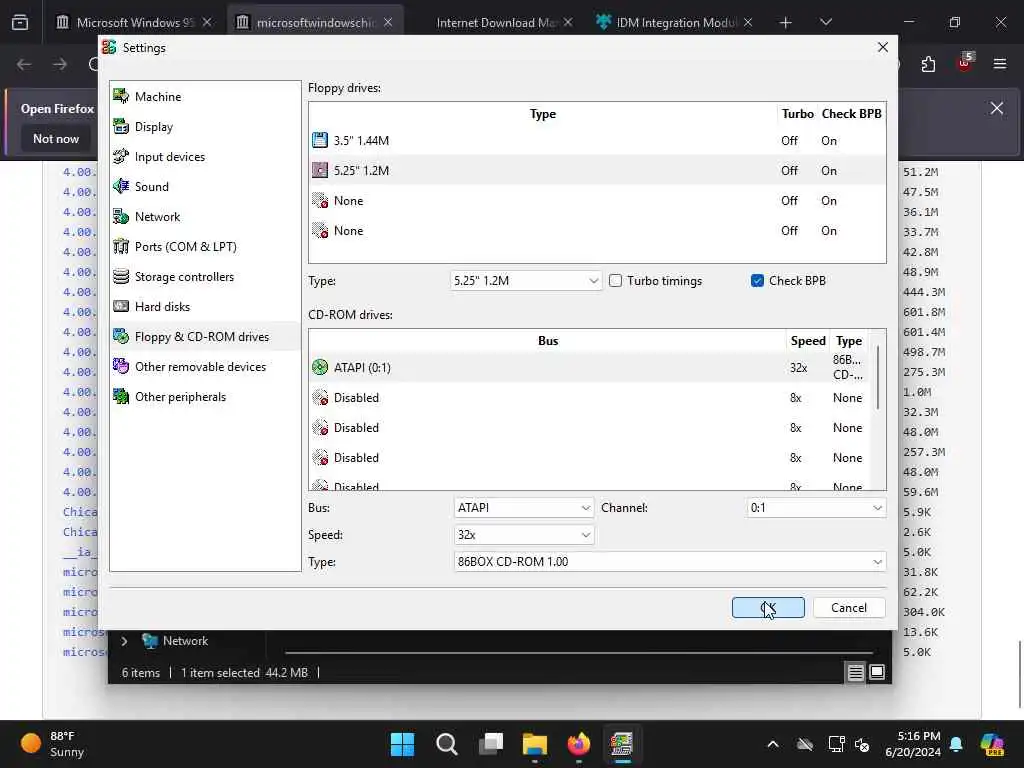Click the CD-ROM drives list scrollbar
Screen dimensions: 1024x768
pos(878,379)
